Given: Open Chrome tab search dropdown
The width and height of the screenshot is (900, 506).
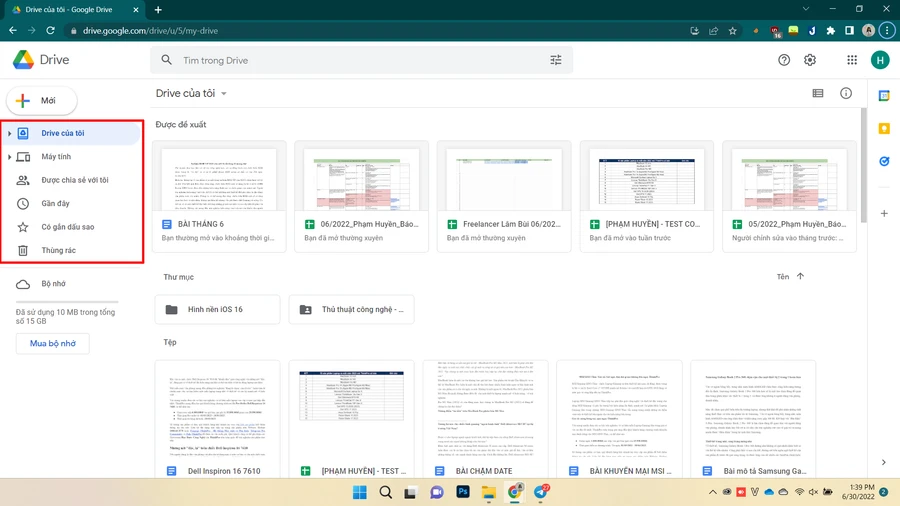Looking at the screenshot, I should [806, 9].
